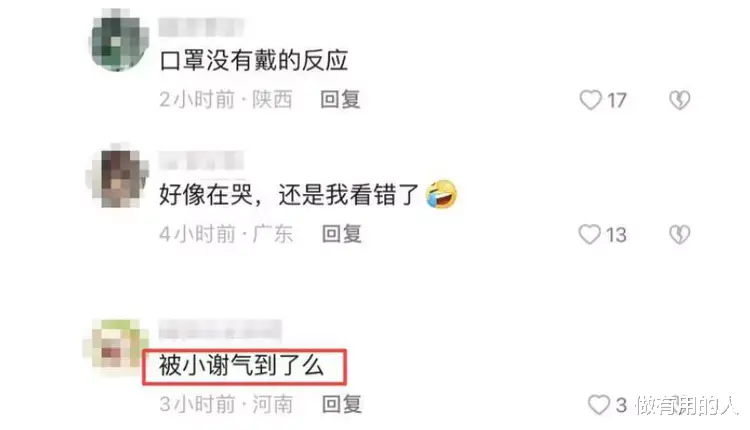Click the like count 17
The height and width of the screenshot is (430, 750).
tap(617, 100)
